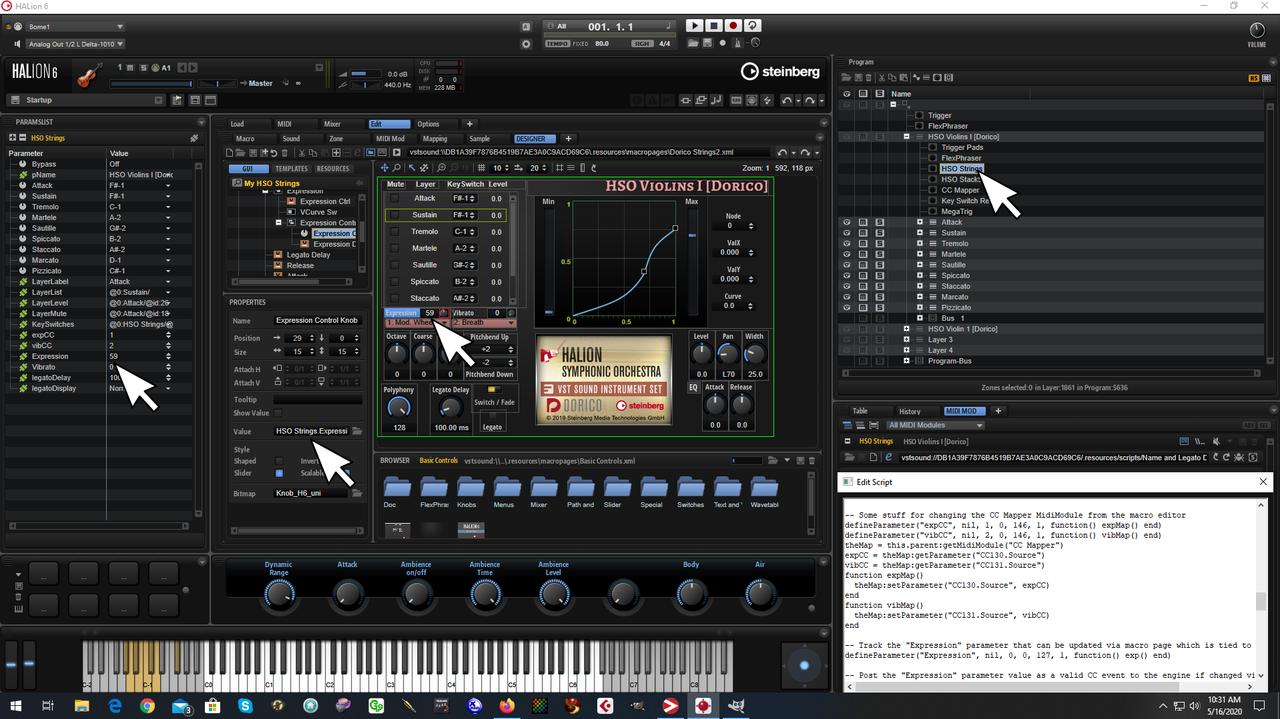
Task: Adjust the Min vertical slider beside the curve
Action: click(548, 263)
